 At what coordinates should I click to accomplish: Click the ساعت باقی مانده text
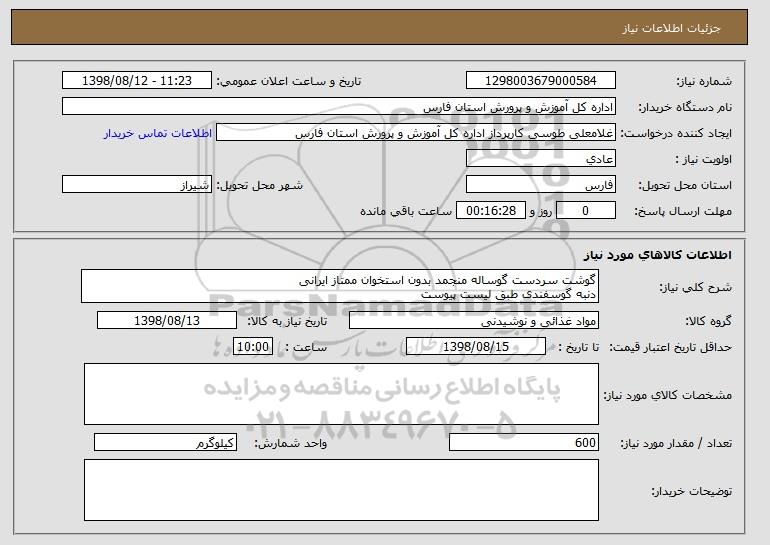coord(406,211)
